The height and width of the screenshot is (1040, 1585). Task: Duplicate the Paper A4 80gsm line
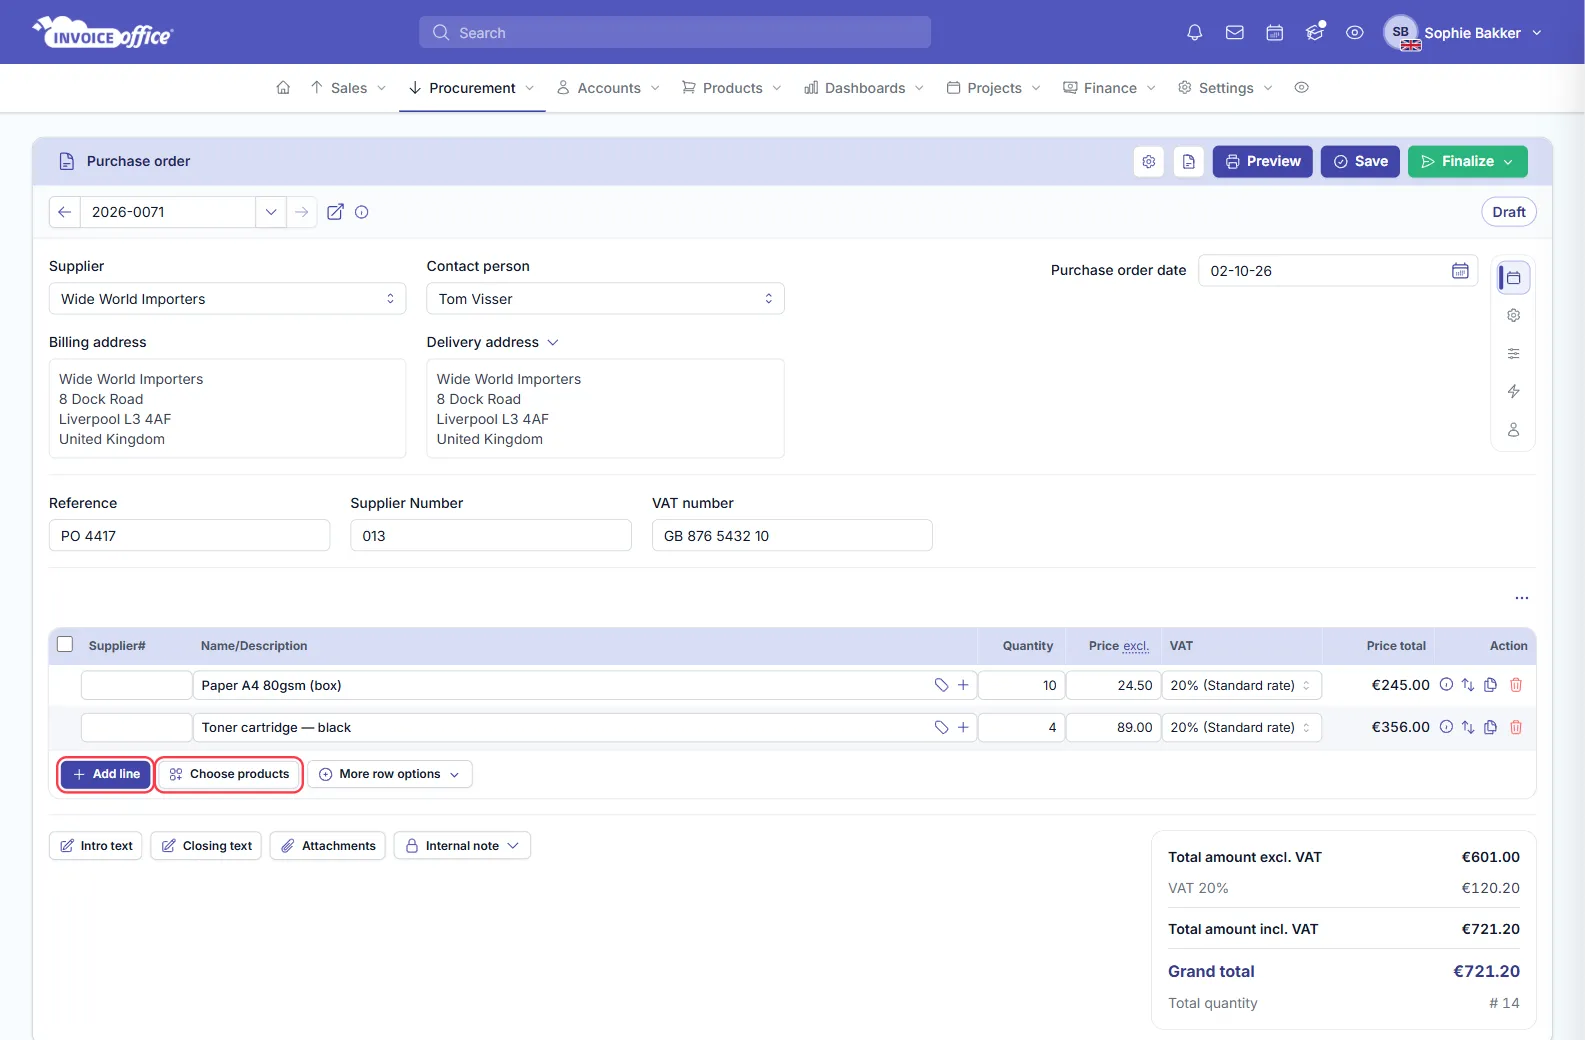click(x=1490, y=685)
